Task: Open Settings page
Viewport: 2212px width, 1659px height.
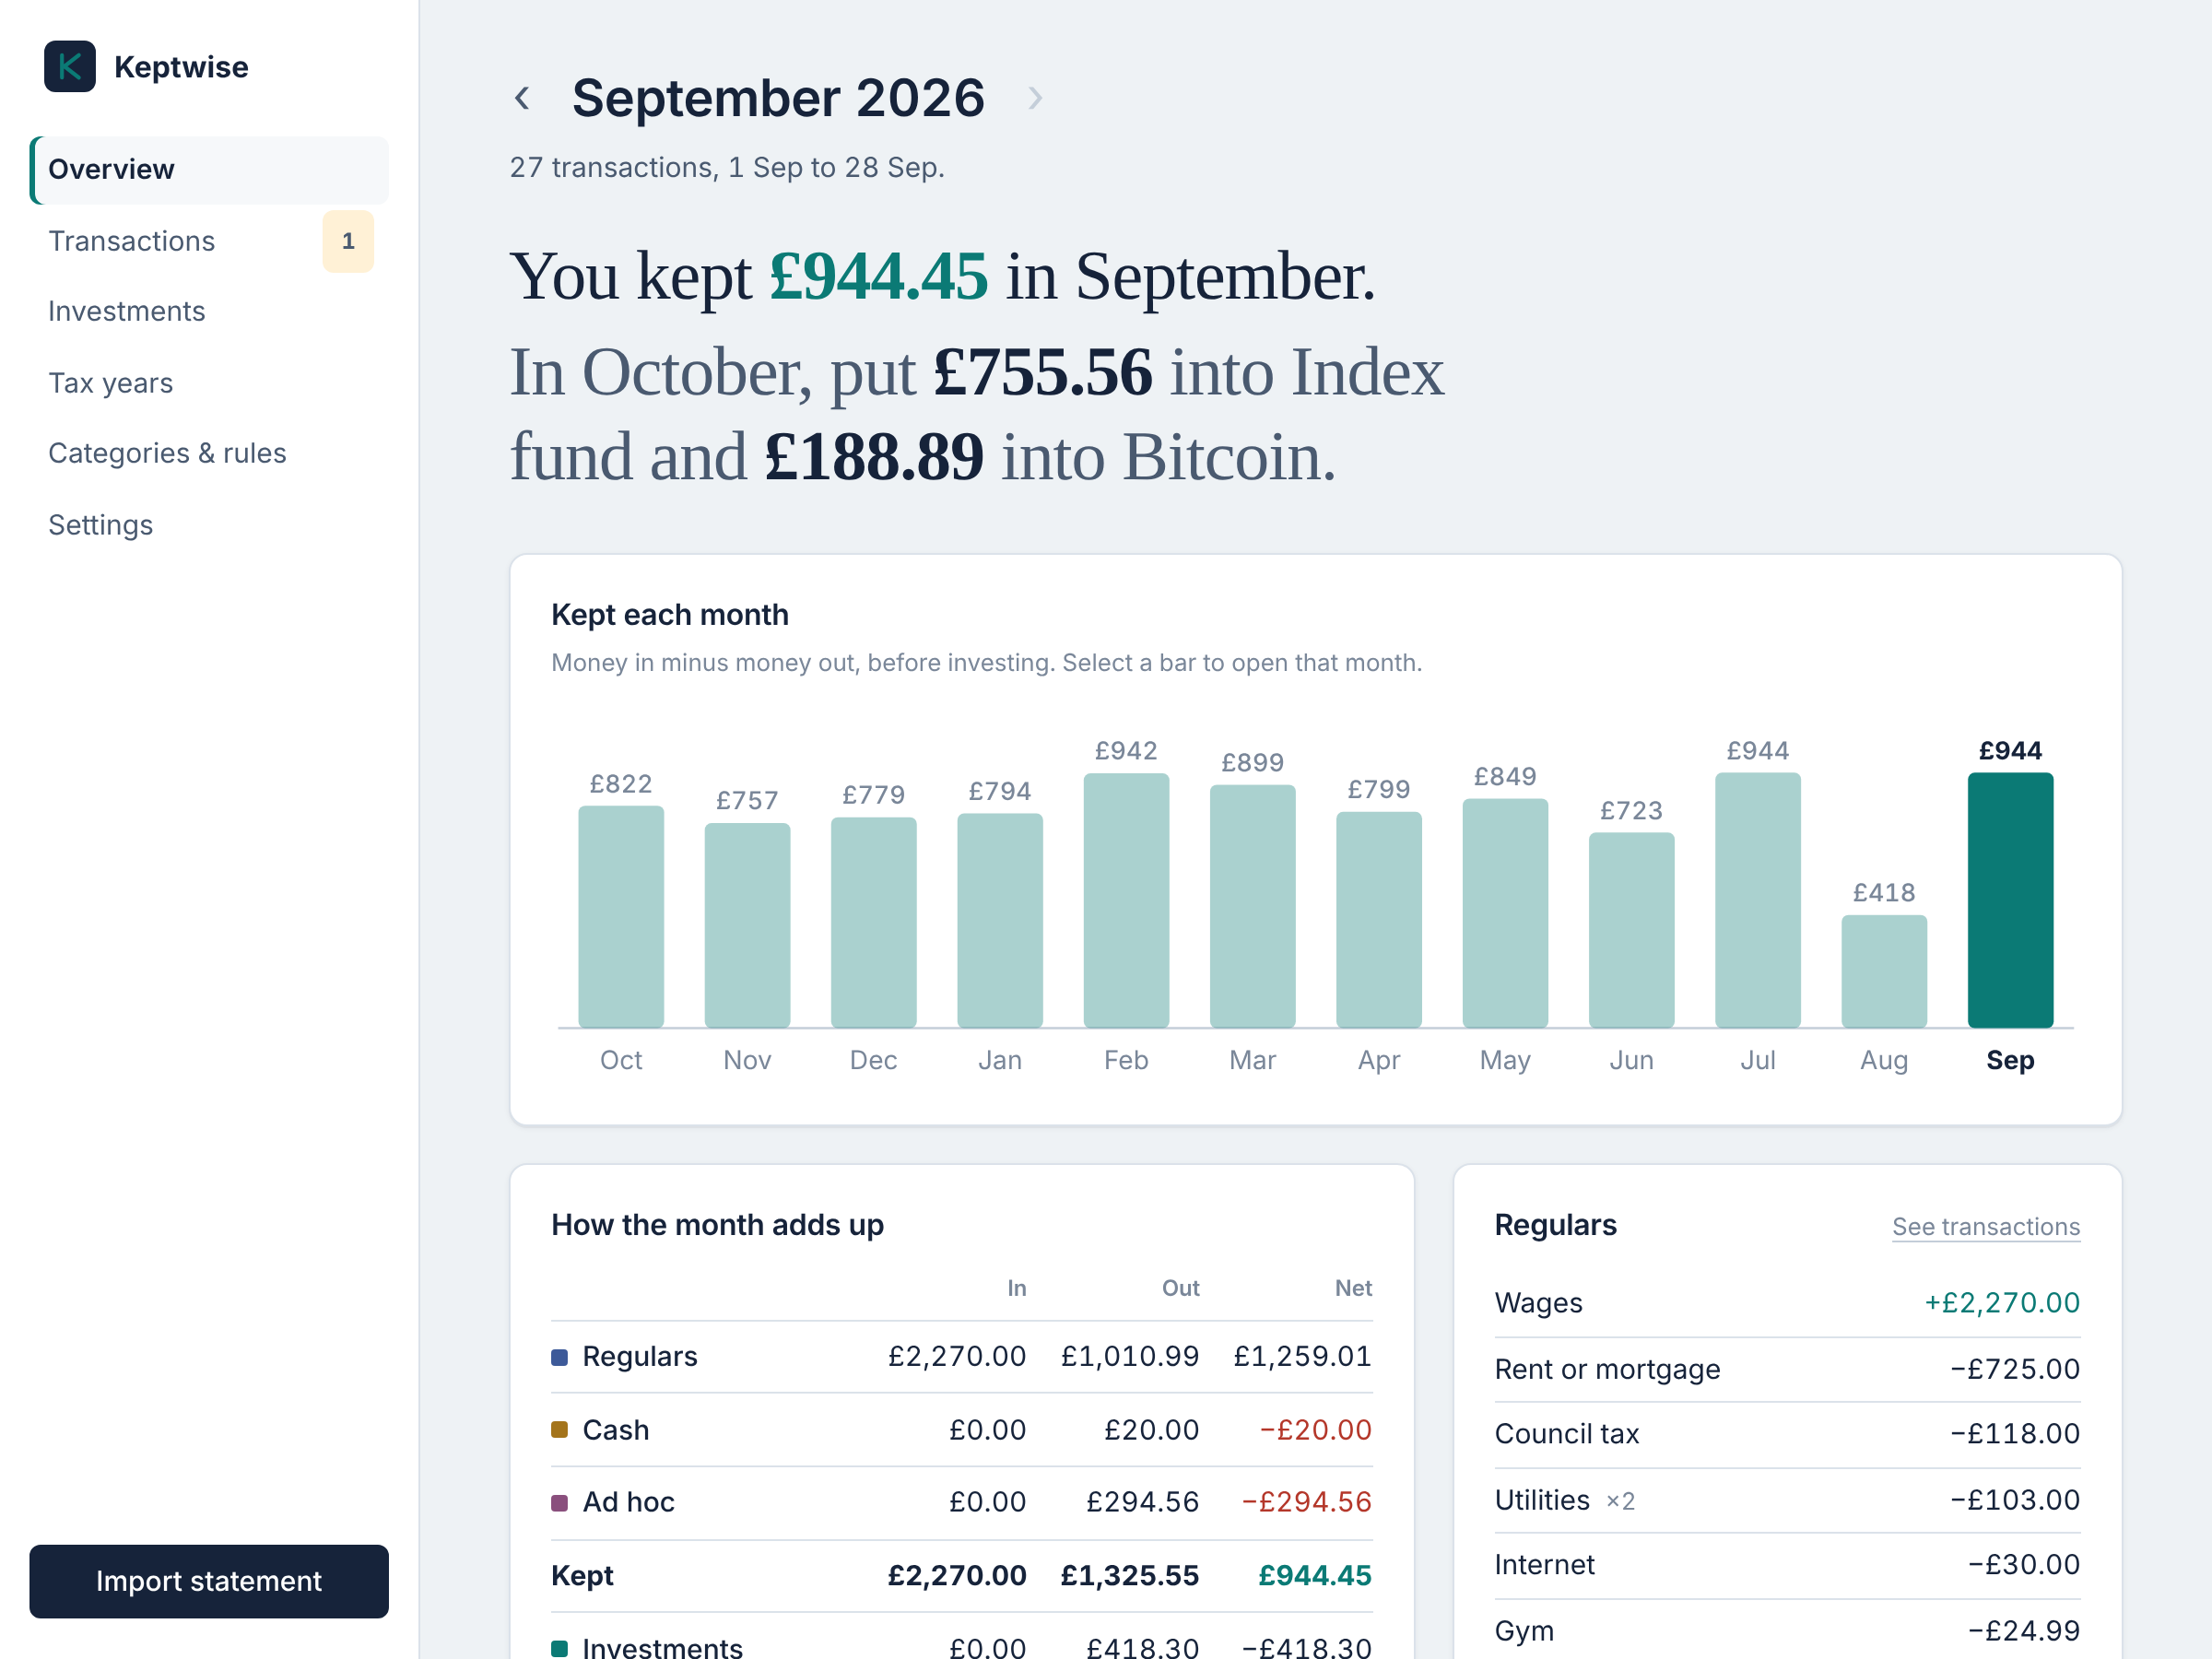Action: pos(209,525)
